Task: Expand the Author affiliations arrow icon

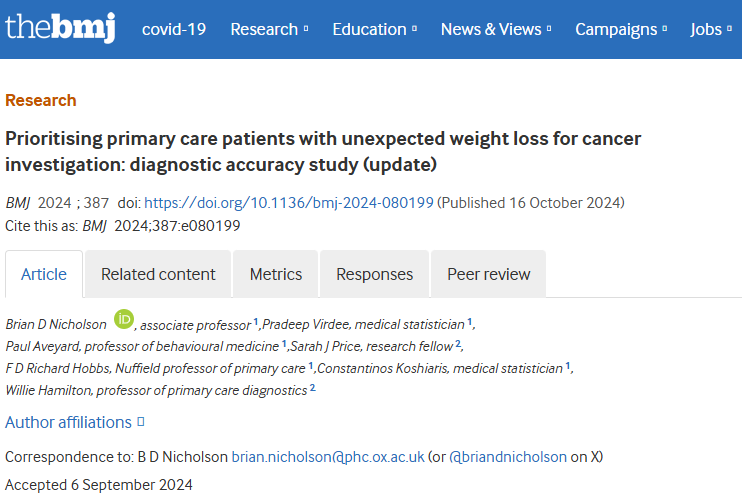Action: click(141, 422)
